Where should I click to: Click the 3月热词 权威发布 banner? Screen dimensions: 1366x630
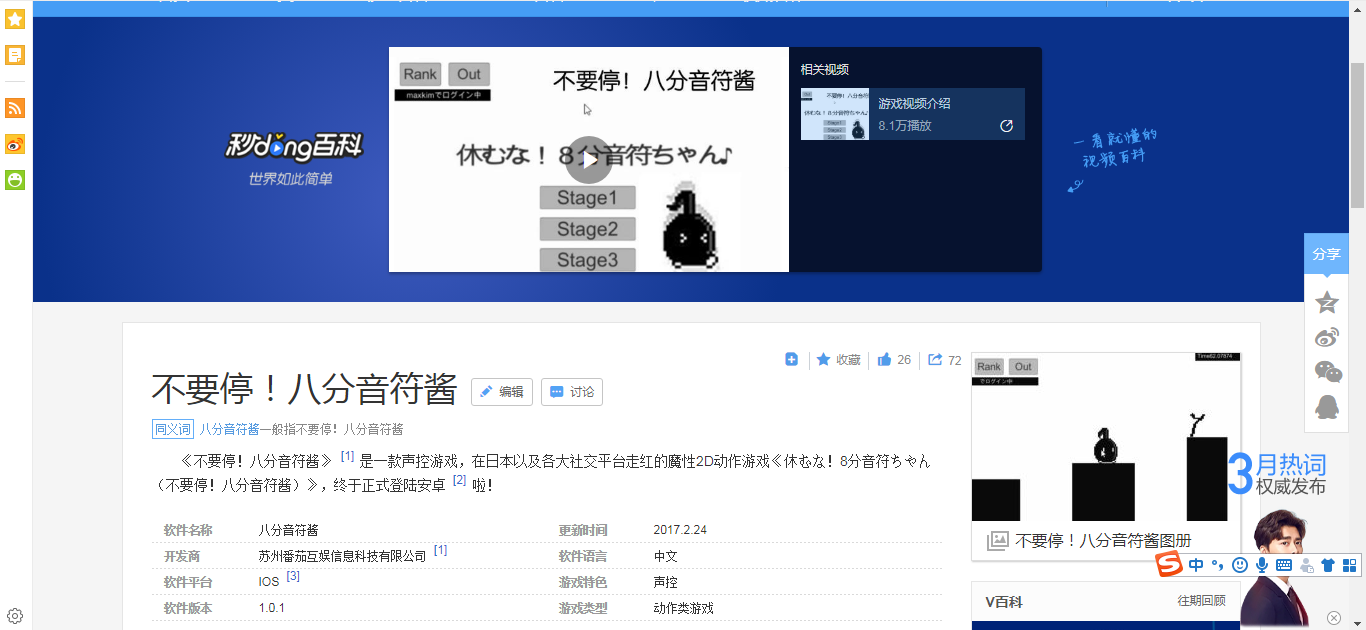click(x=1277, y=474)
